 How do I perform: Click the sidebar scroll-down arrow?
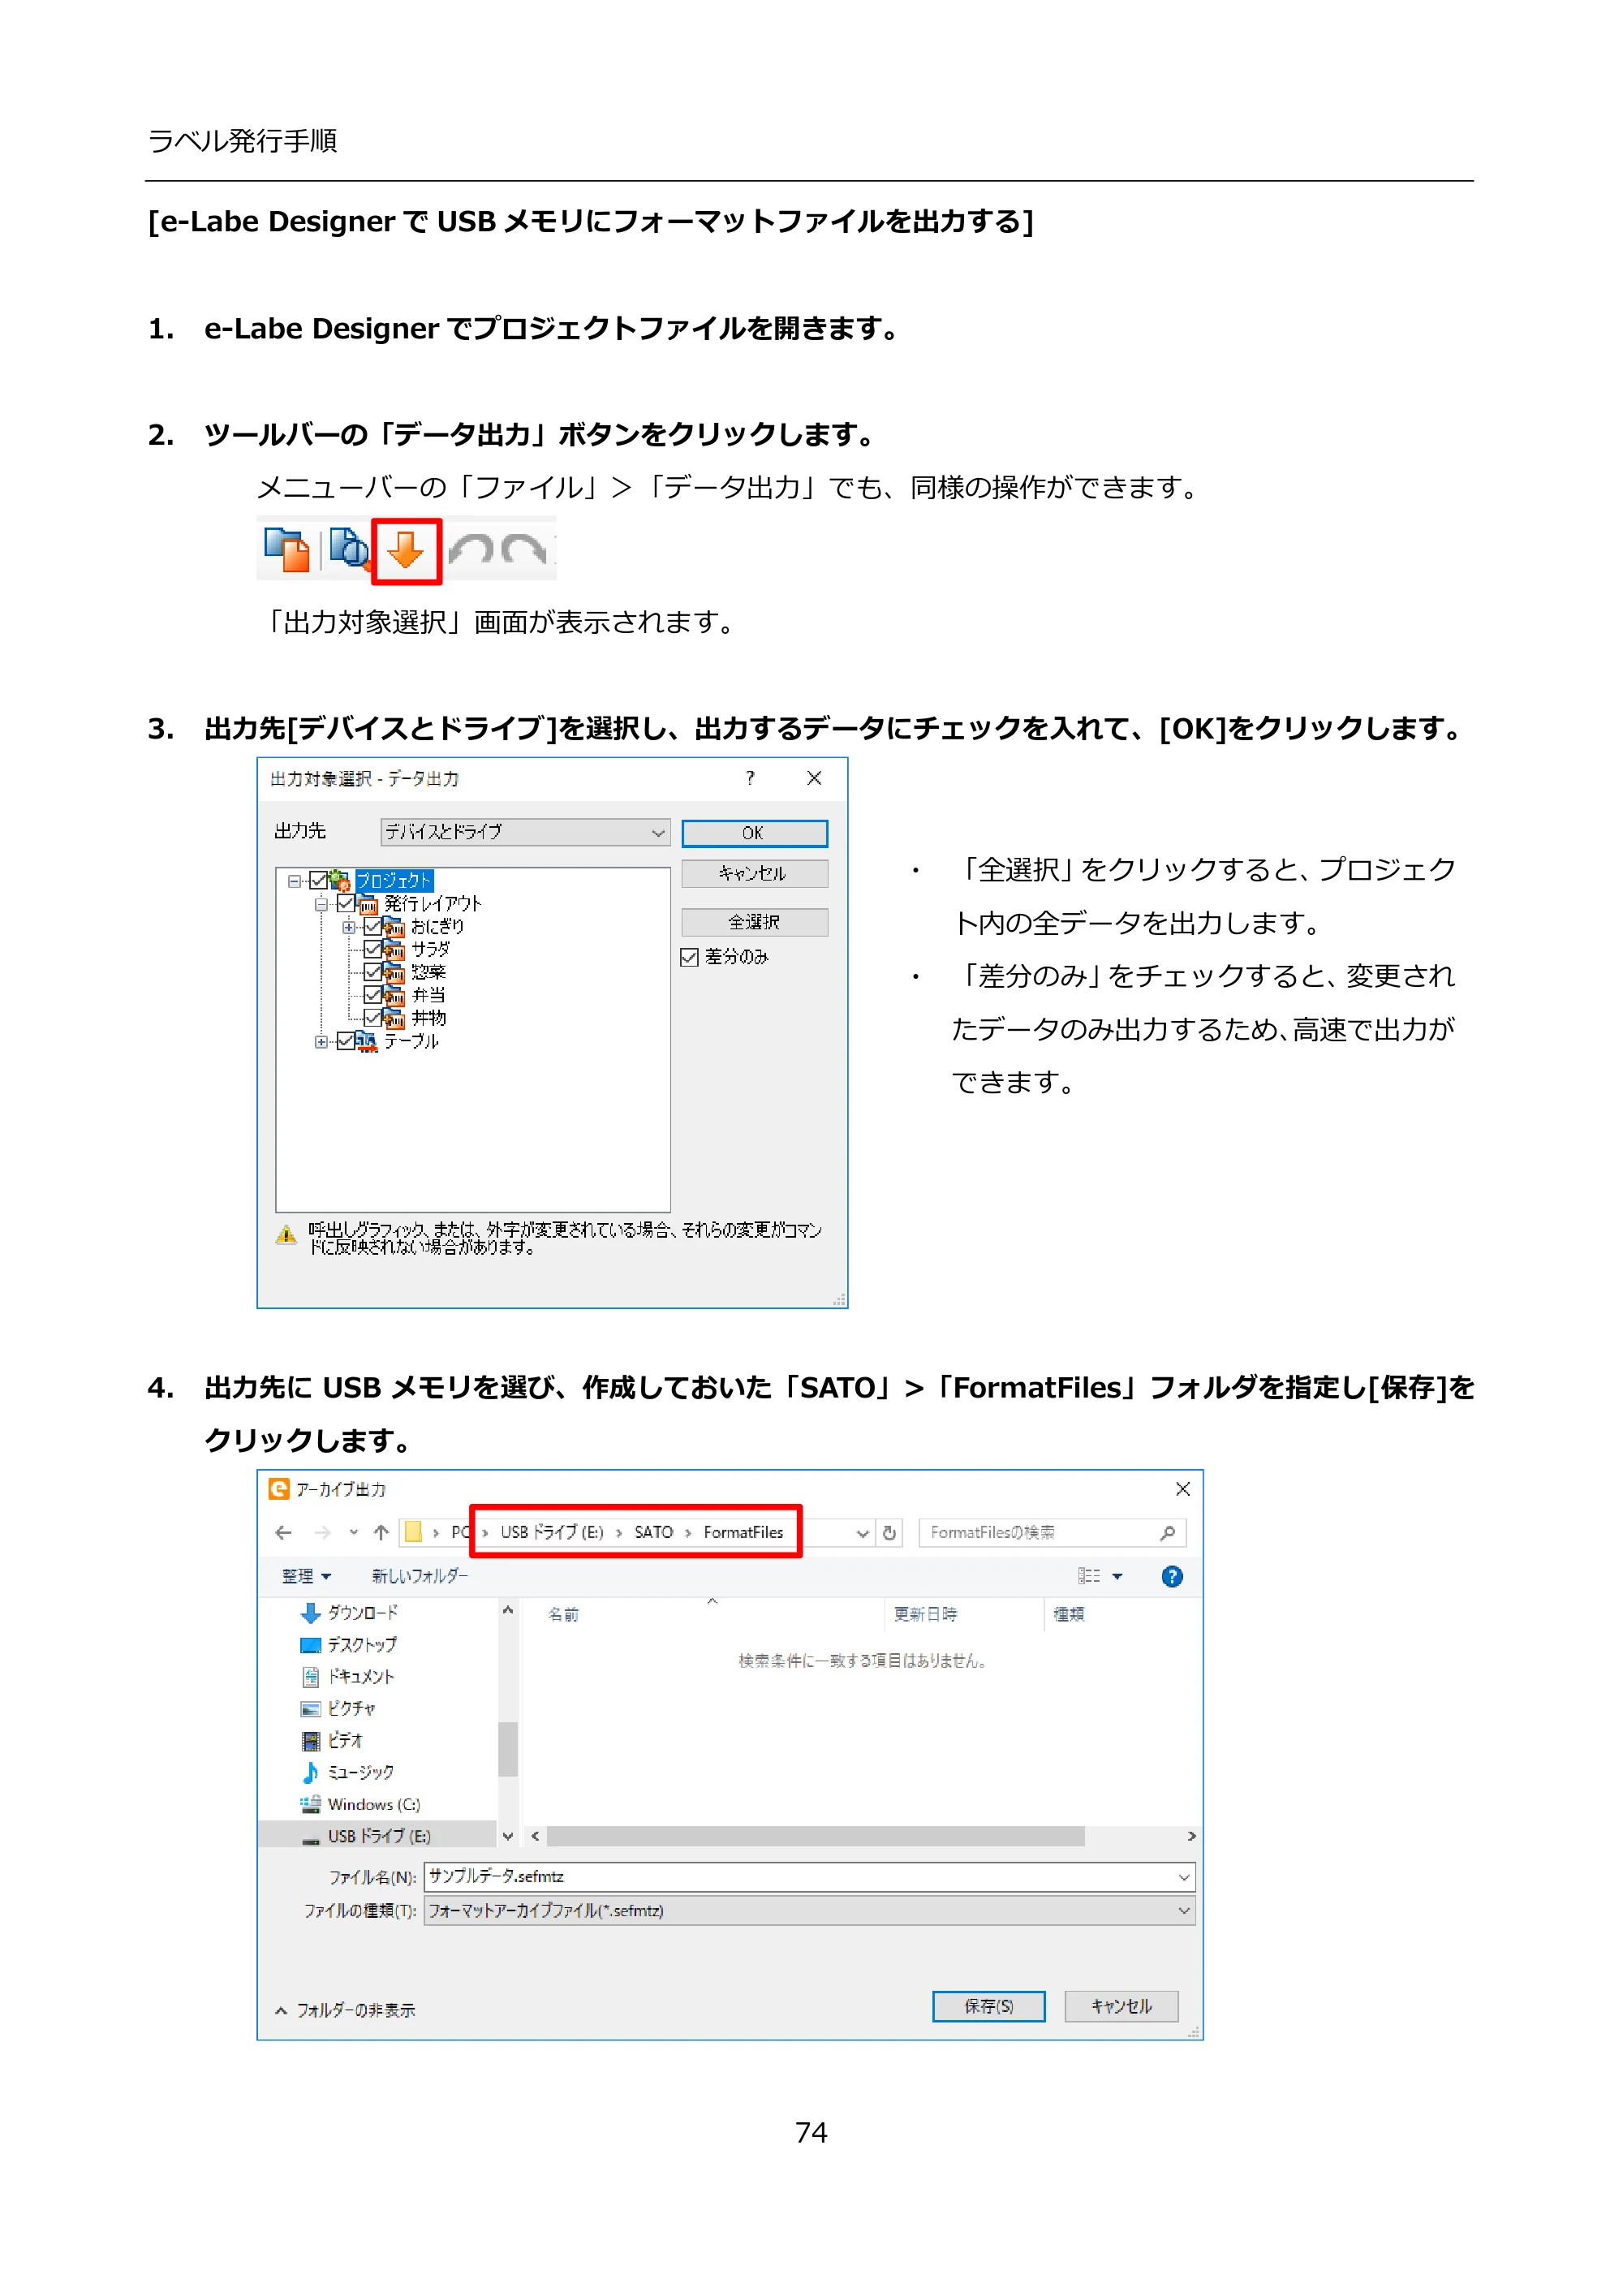point(508,1836)
